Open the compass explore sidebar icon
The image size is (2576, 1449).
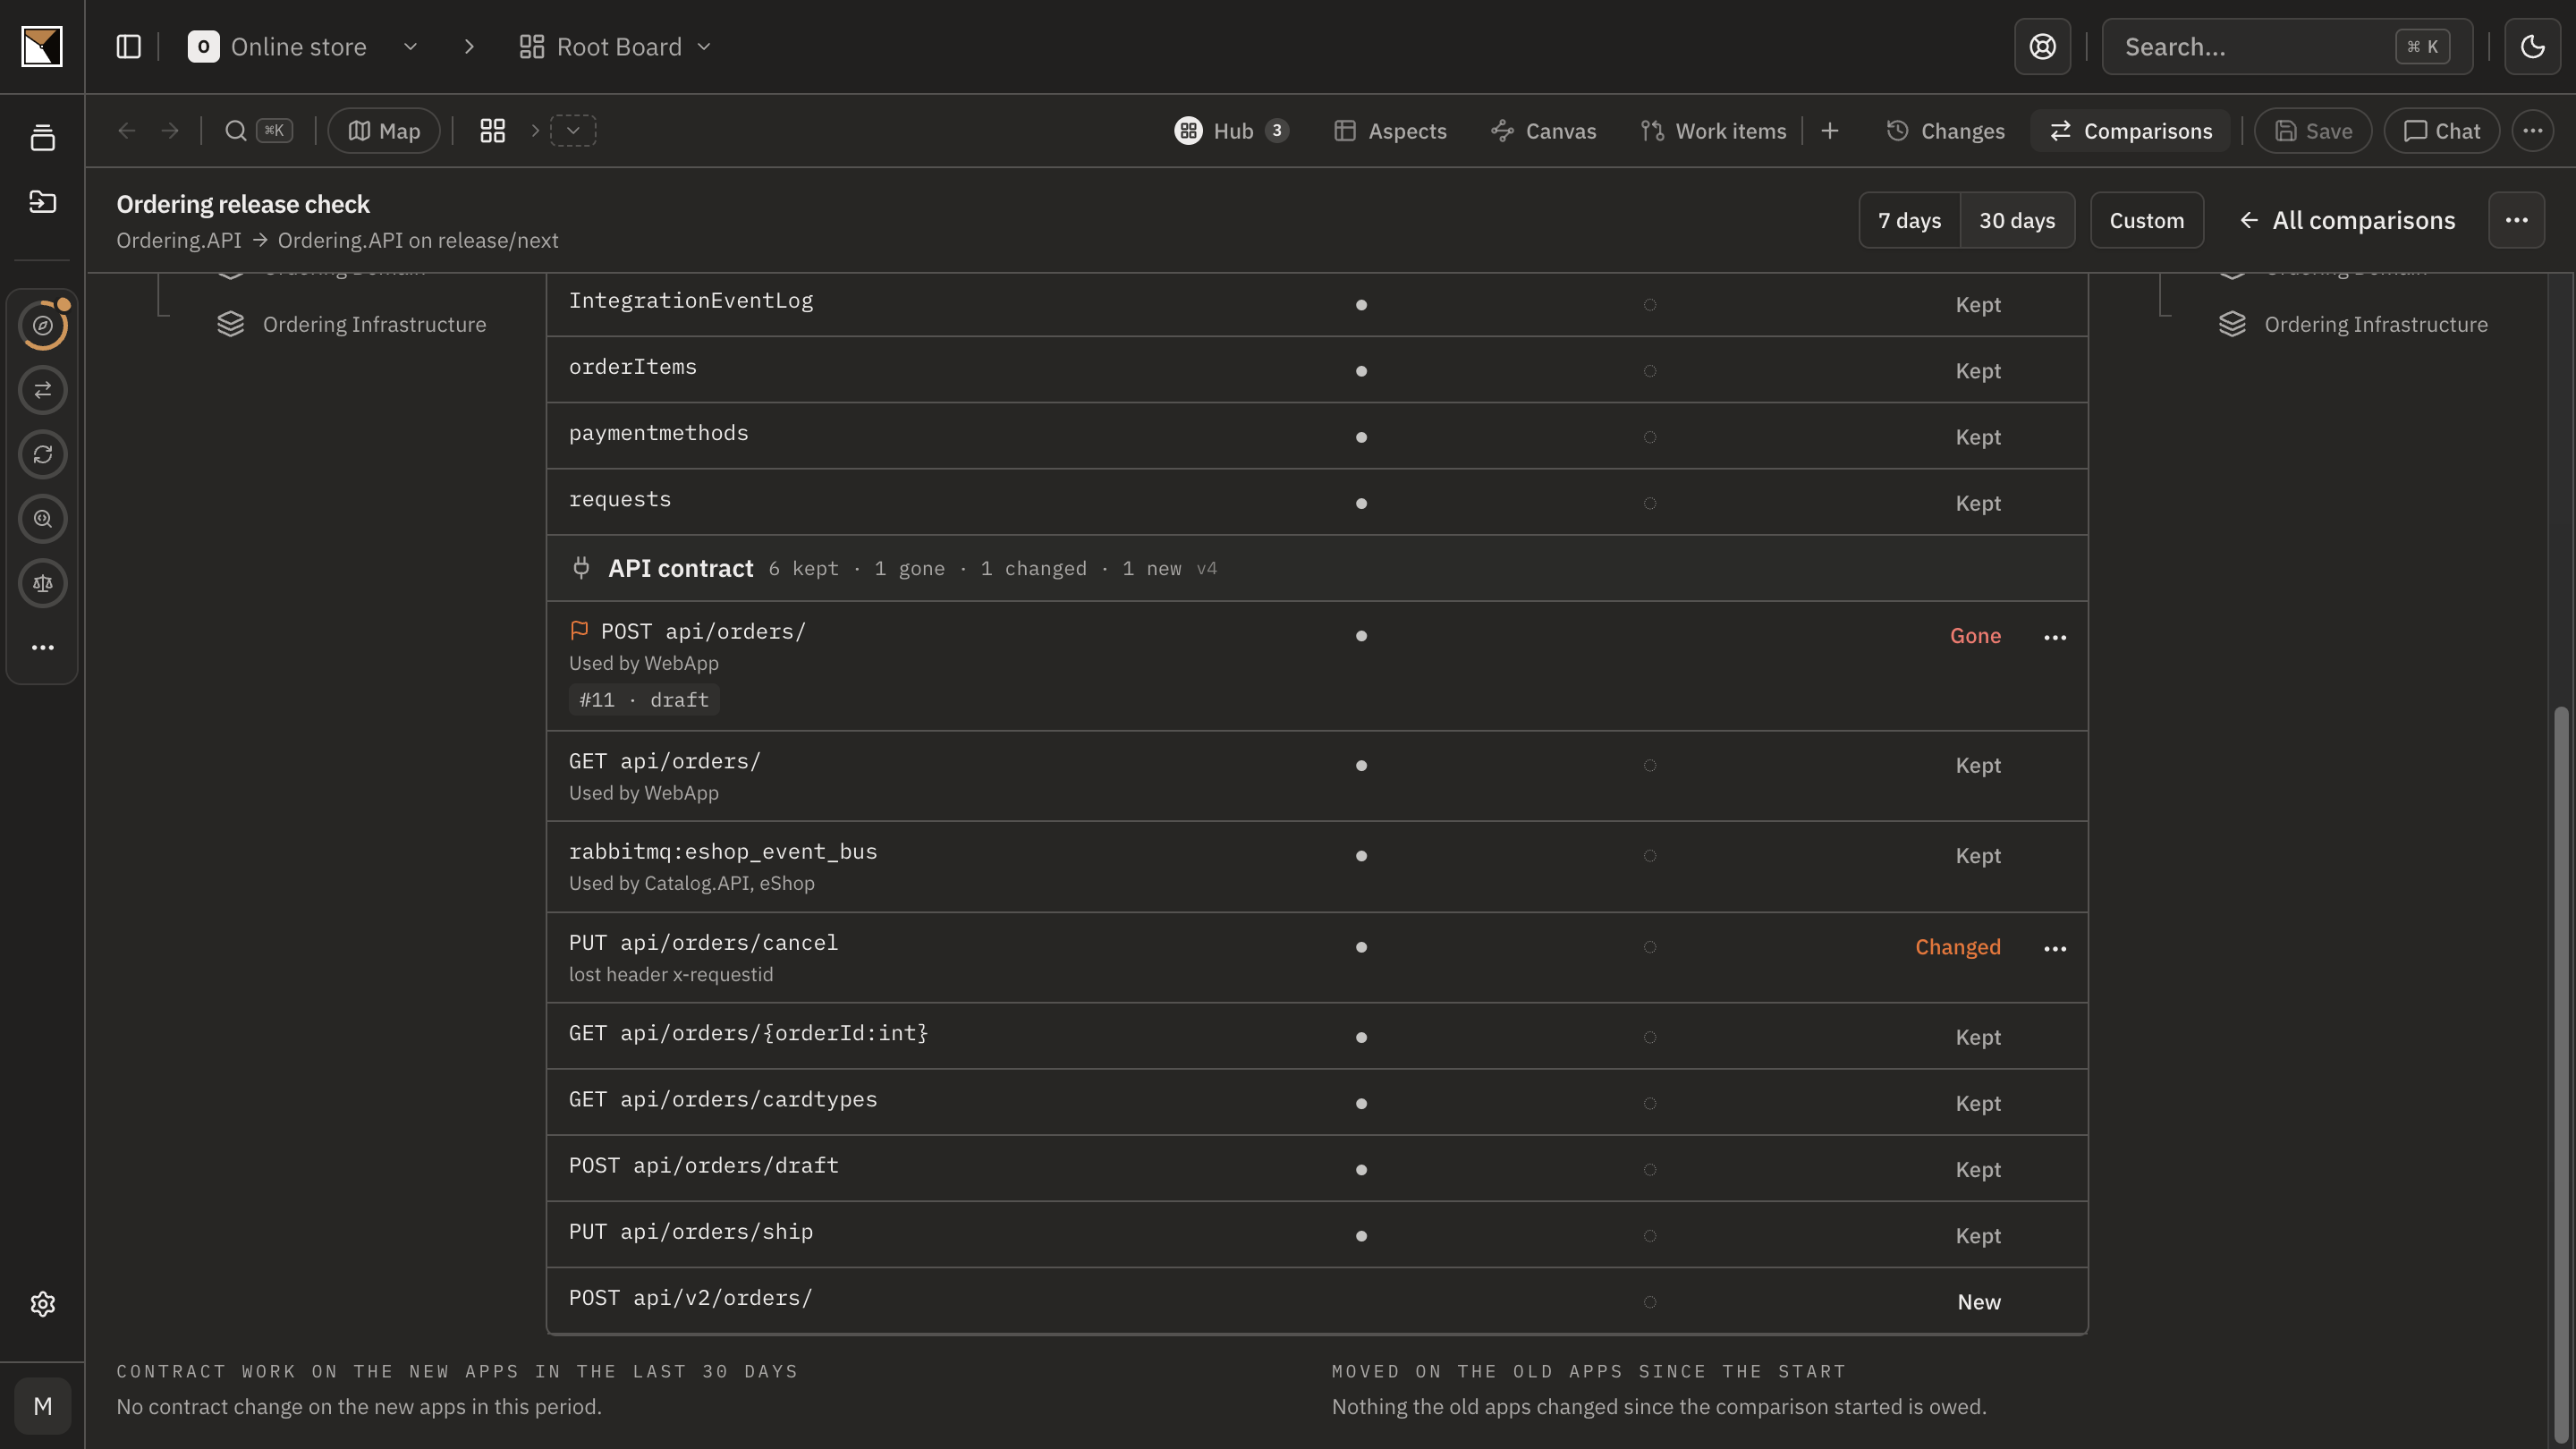pyautogui.click(x=42, y=325)
